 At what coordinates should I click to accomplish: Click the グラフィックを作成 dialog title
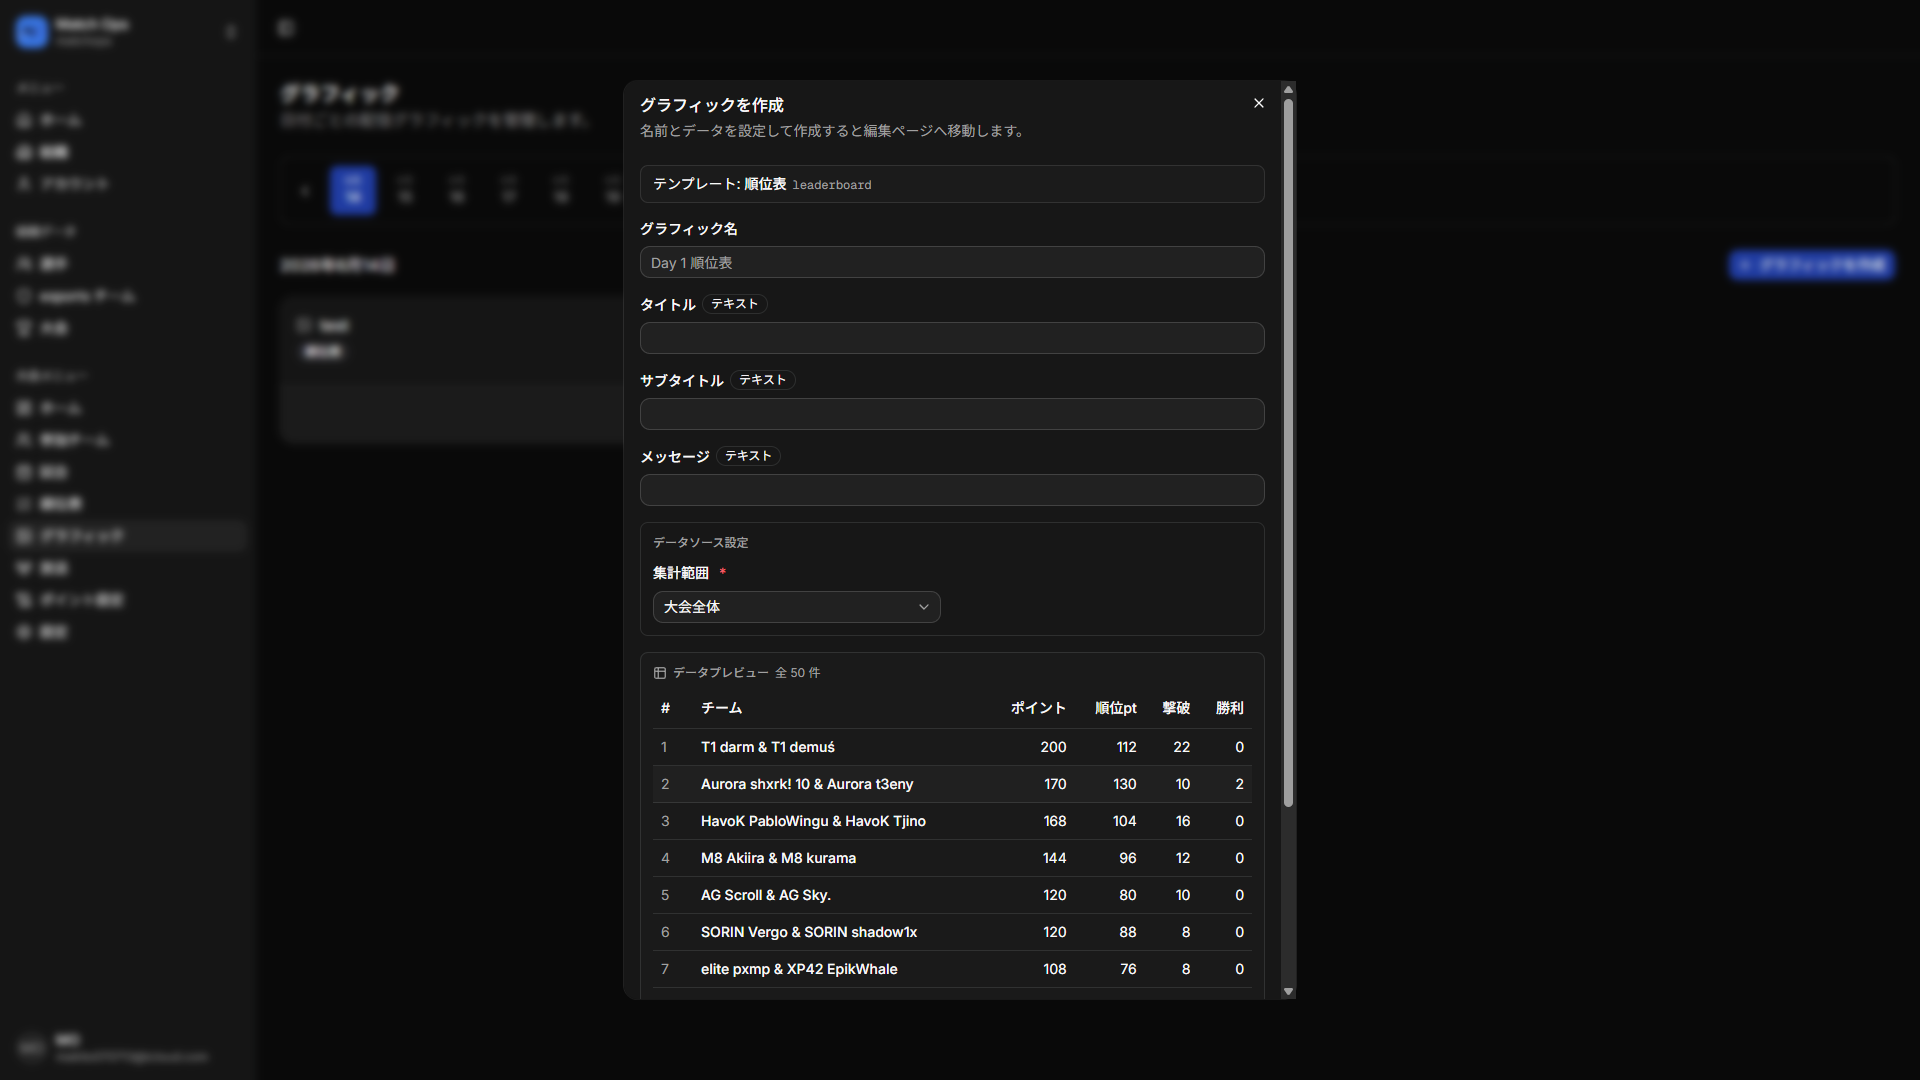tap(712, 105)
